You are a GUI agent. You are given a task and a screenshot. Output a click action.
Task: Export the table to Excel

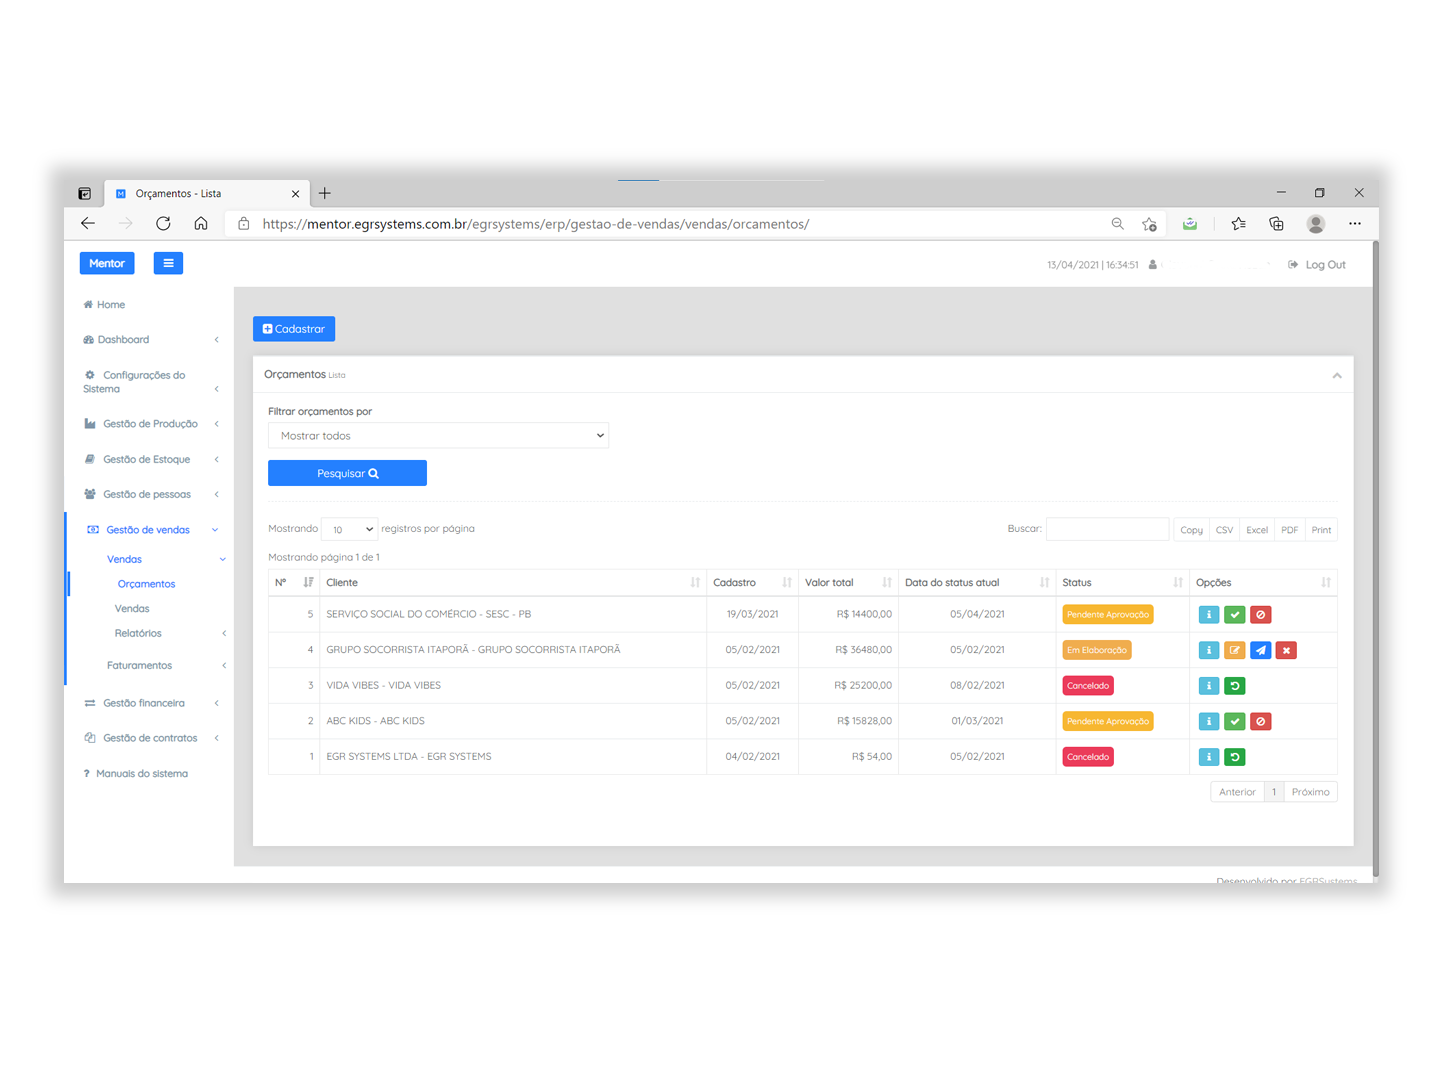click(1257, 530)
